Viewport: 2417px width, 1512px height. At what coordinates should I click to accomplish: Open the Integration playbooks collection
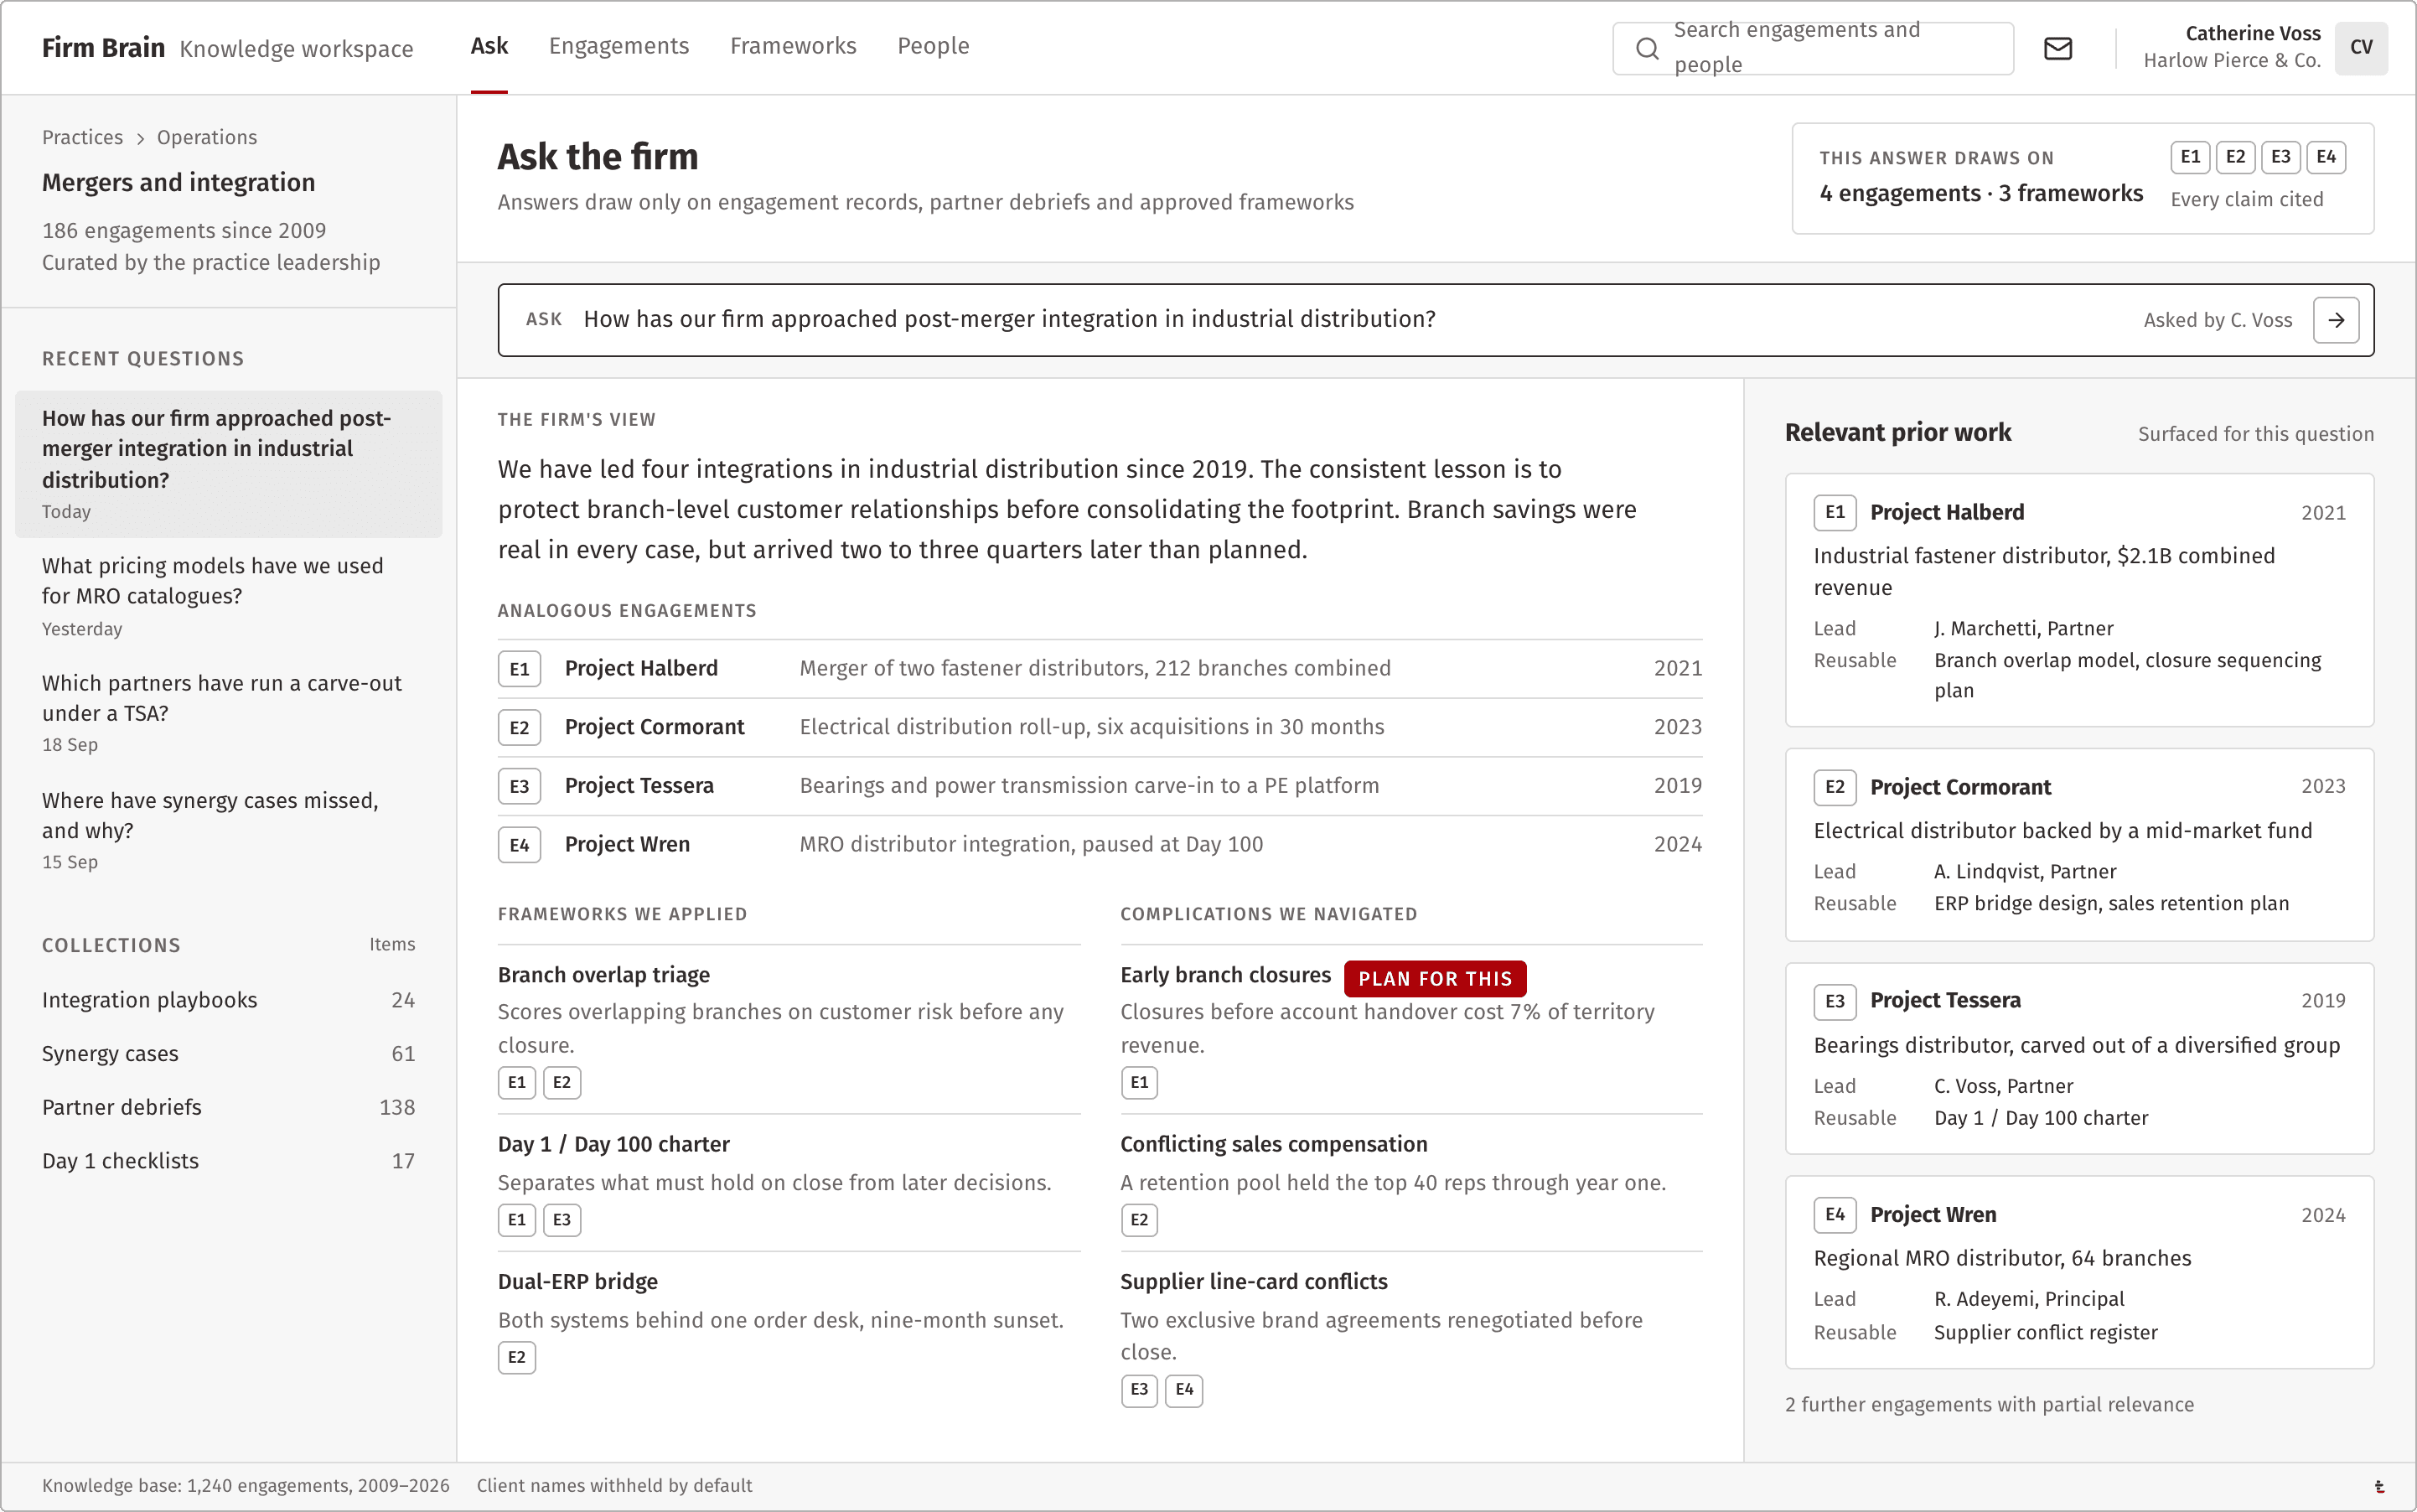[x=228, y=1000]
